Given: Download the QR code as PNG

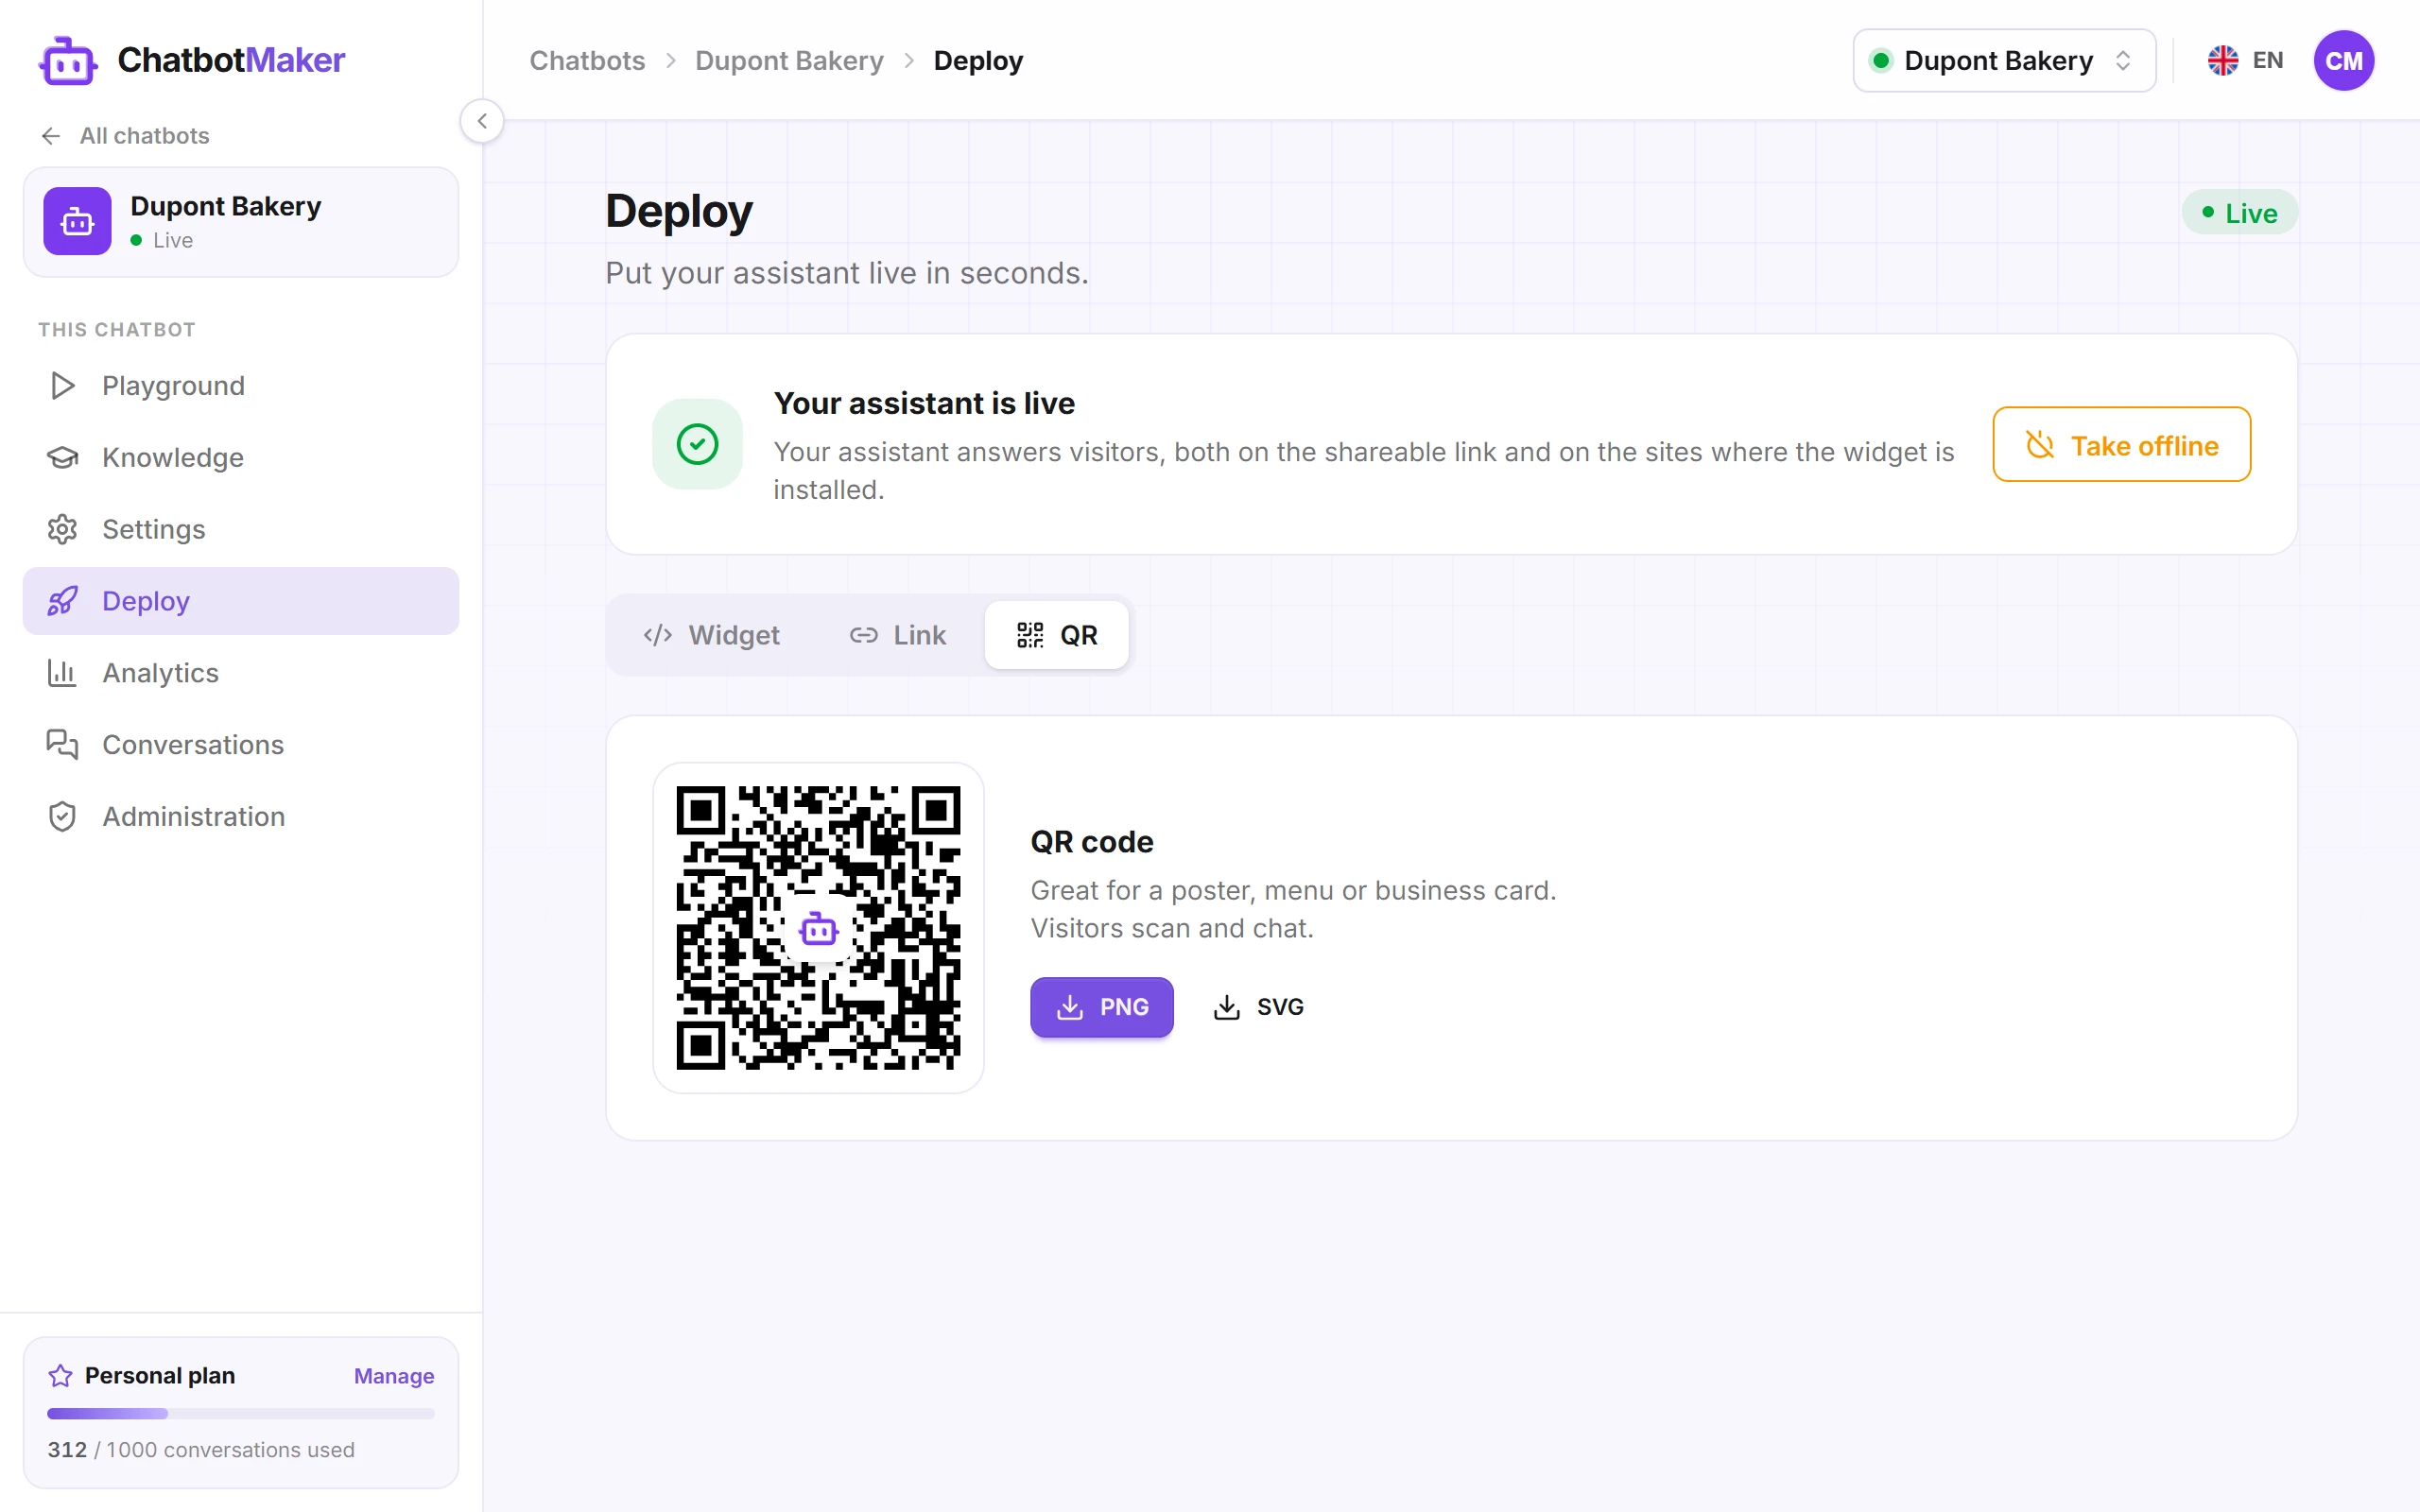Looking at the screenshot, I should point(1101,1007).
